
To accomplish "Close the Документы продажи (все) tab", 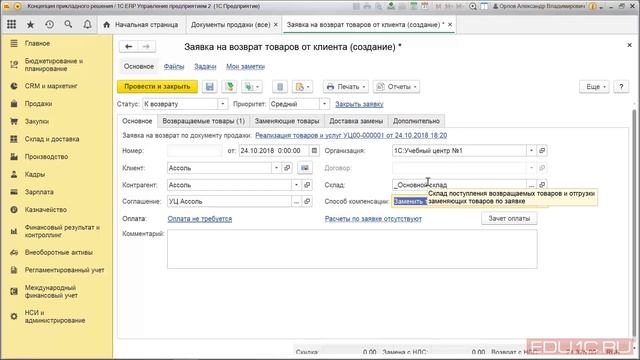I will pos(276,24).
